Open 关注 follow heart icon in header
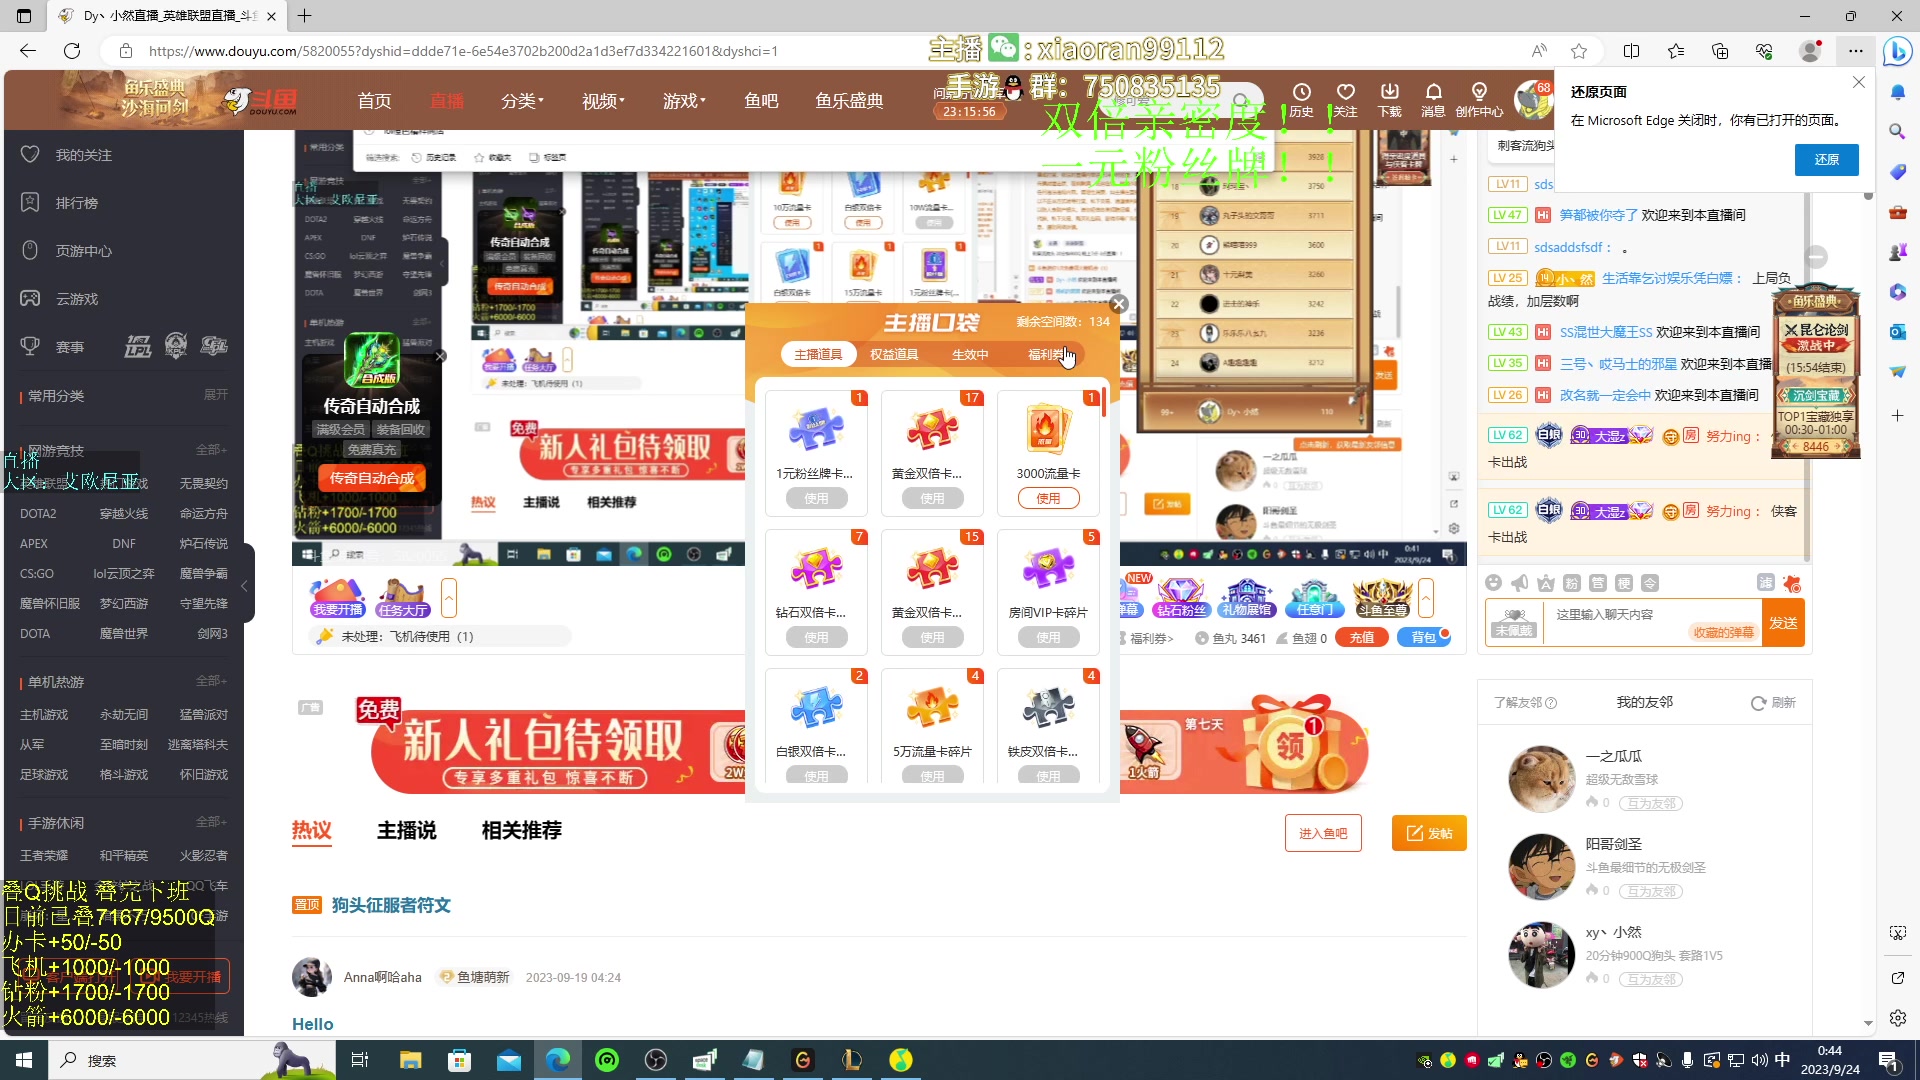 click(x=1346, y=100)
